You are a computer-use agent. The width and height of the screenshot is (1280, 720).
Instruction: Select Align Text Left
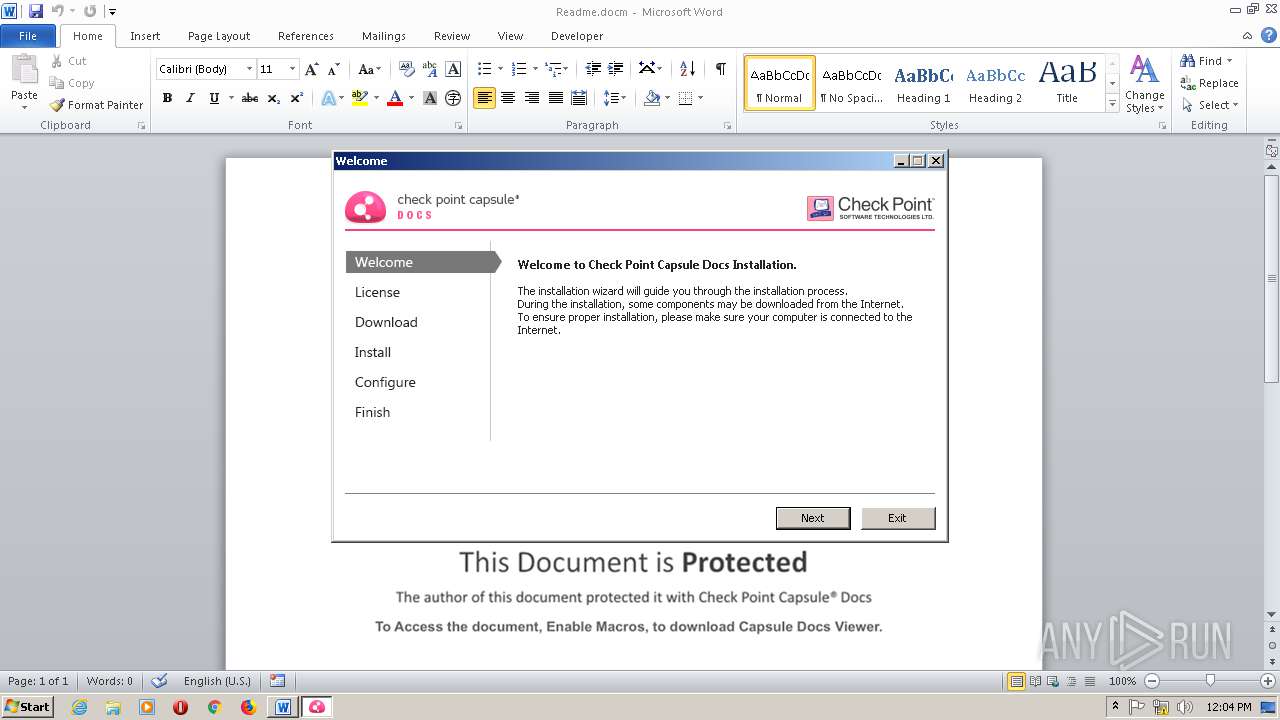point(484,98)
